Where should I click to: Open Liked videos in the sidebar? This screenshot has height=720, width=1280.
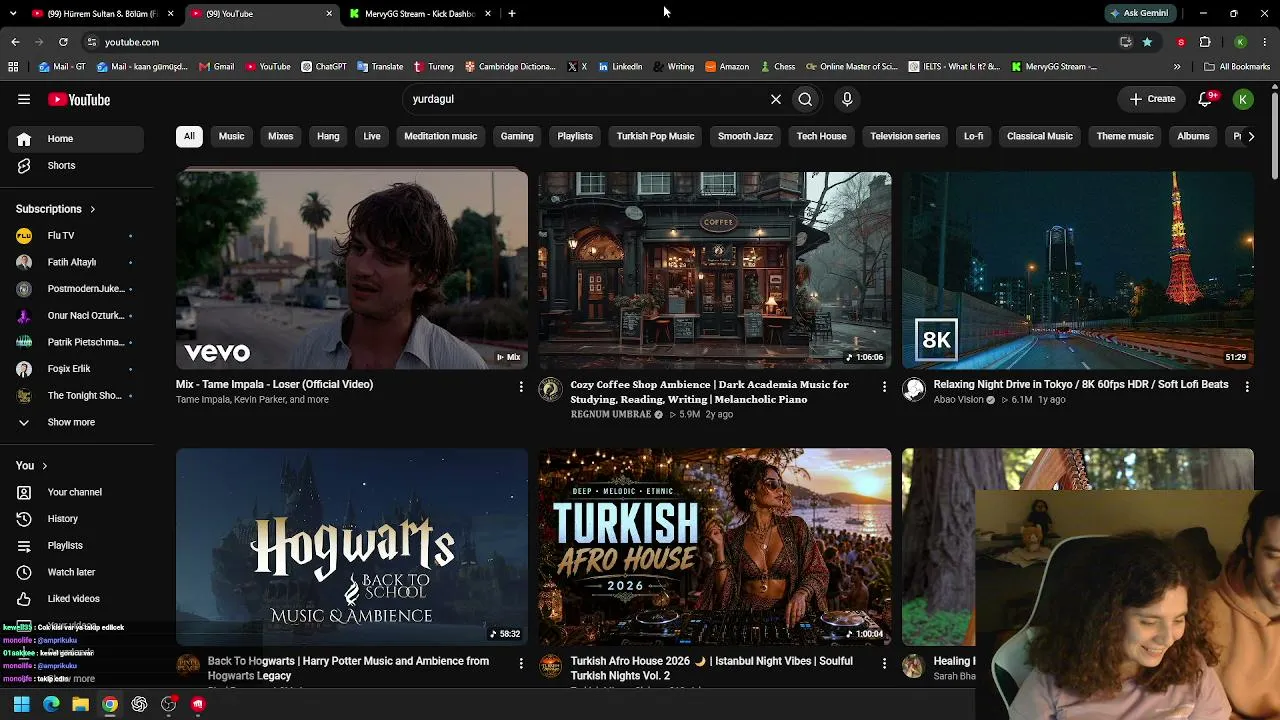pyautogui.click(x=77, y=598)
